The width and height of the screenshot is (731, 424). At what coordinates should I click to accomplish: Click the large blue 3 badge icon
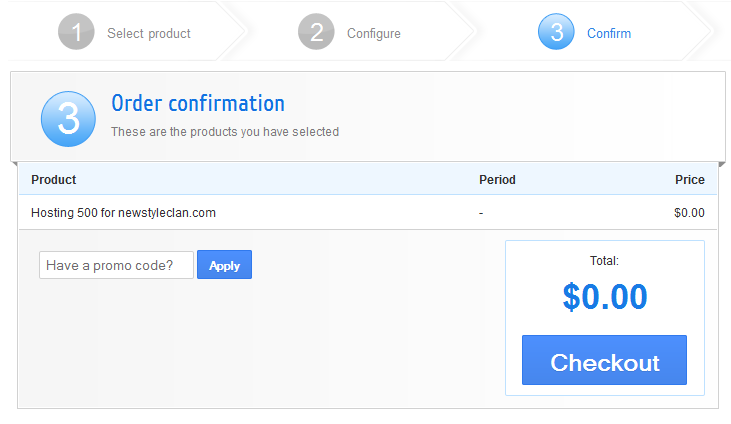(68, 118)
